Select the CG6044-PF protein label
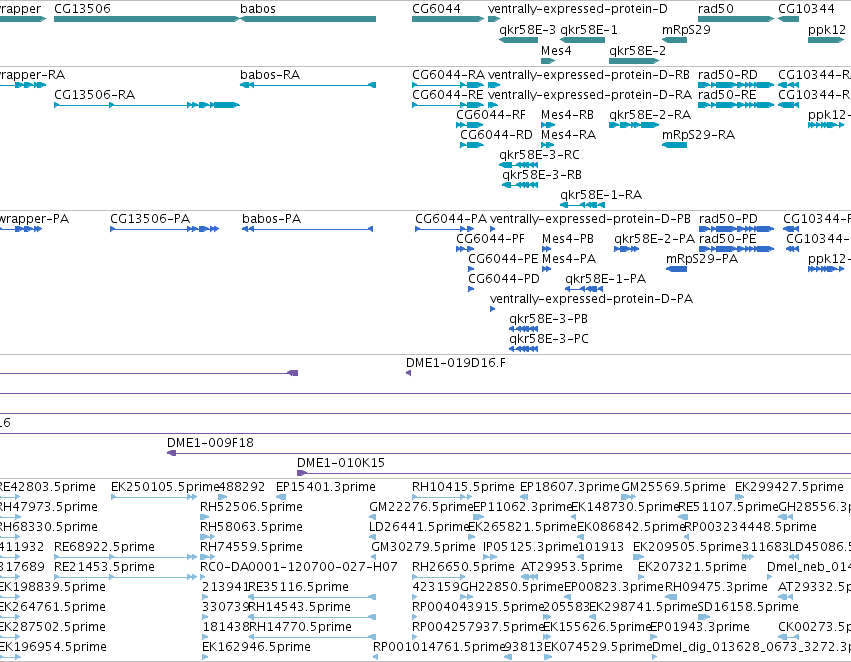 pyautogui.click(x=491, y=239)
